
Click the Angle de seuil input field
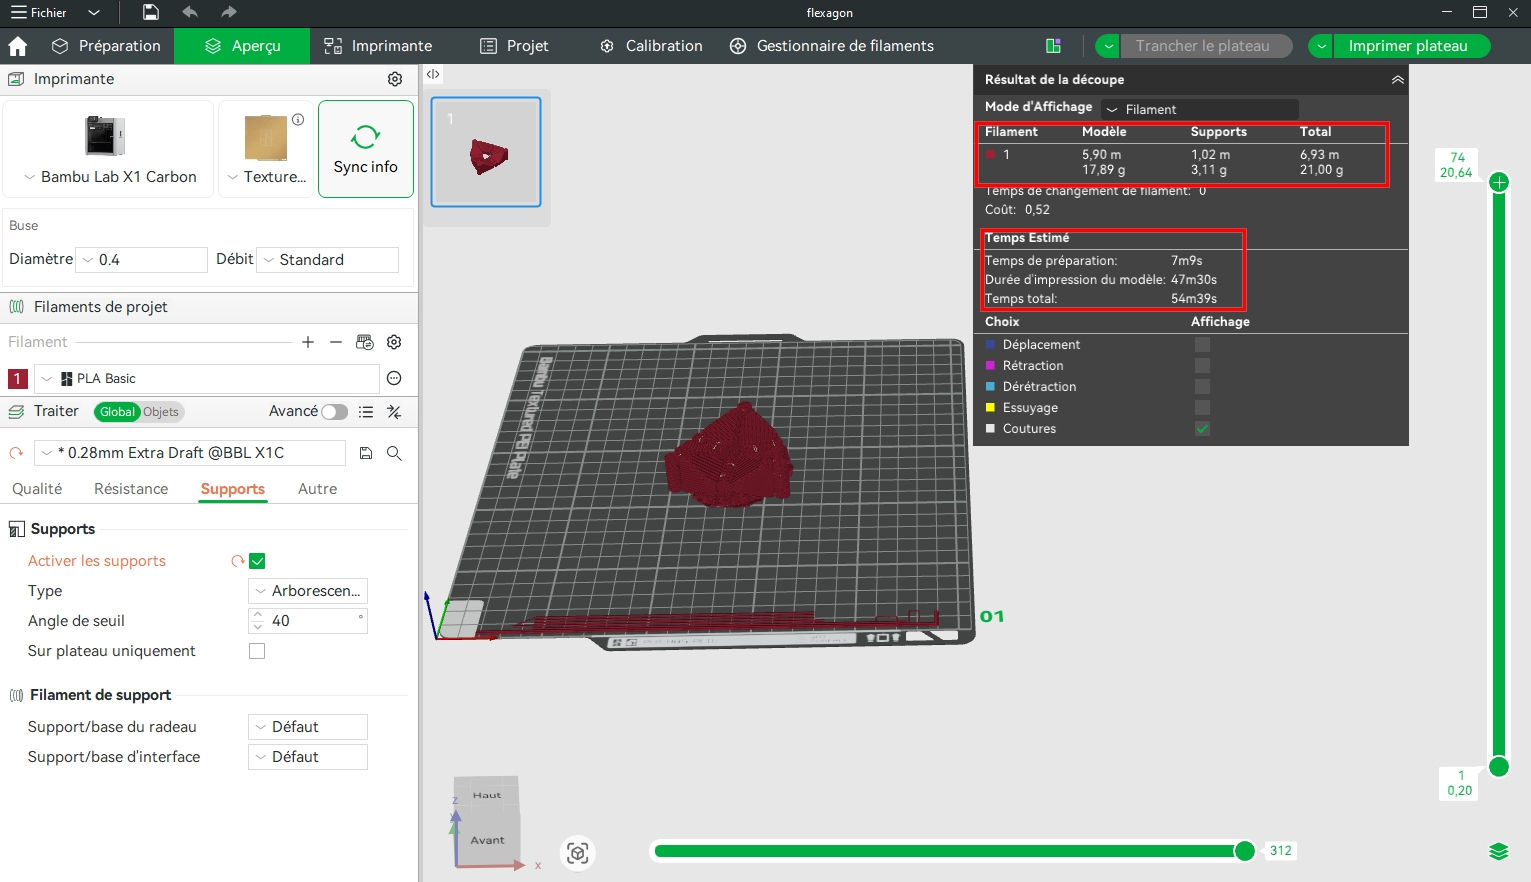[308, 621]
